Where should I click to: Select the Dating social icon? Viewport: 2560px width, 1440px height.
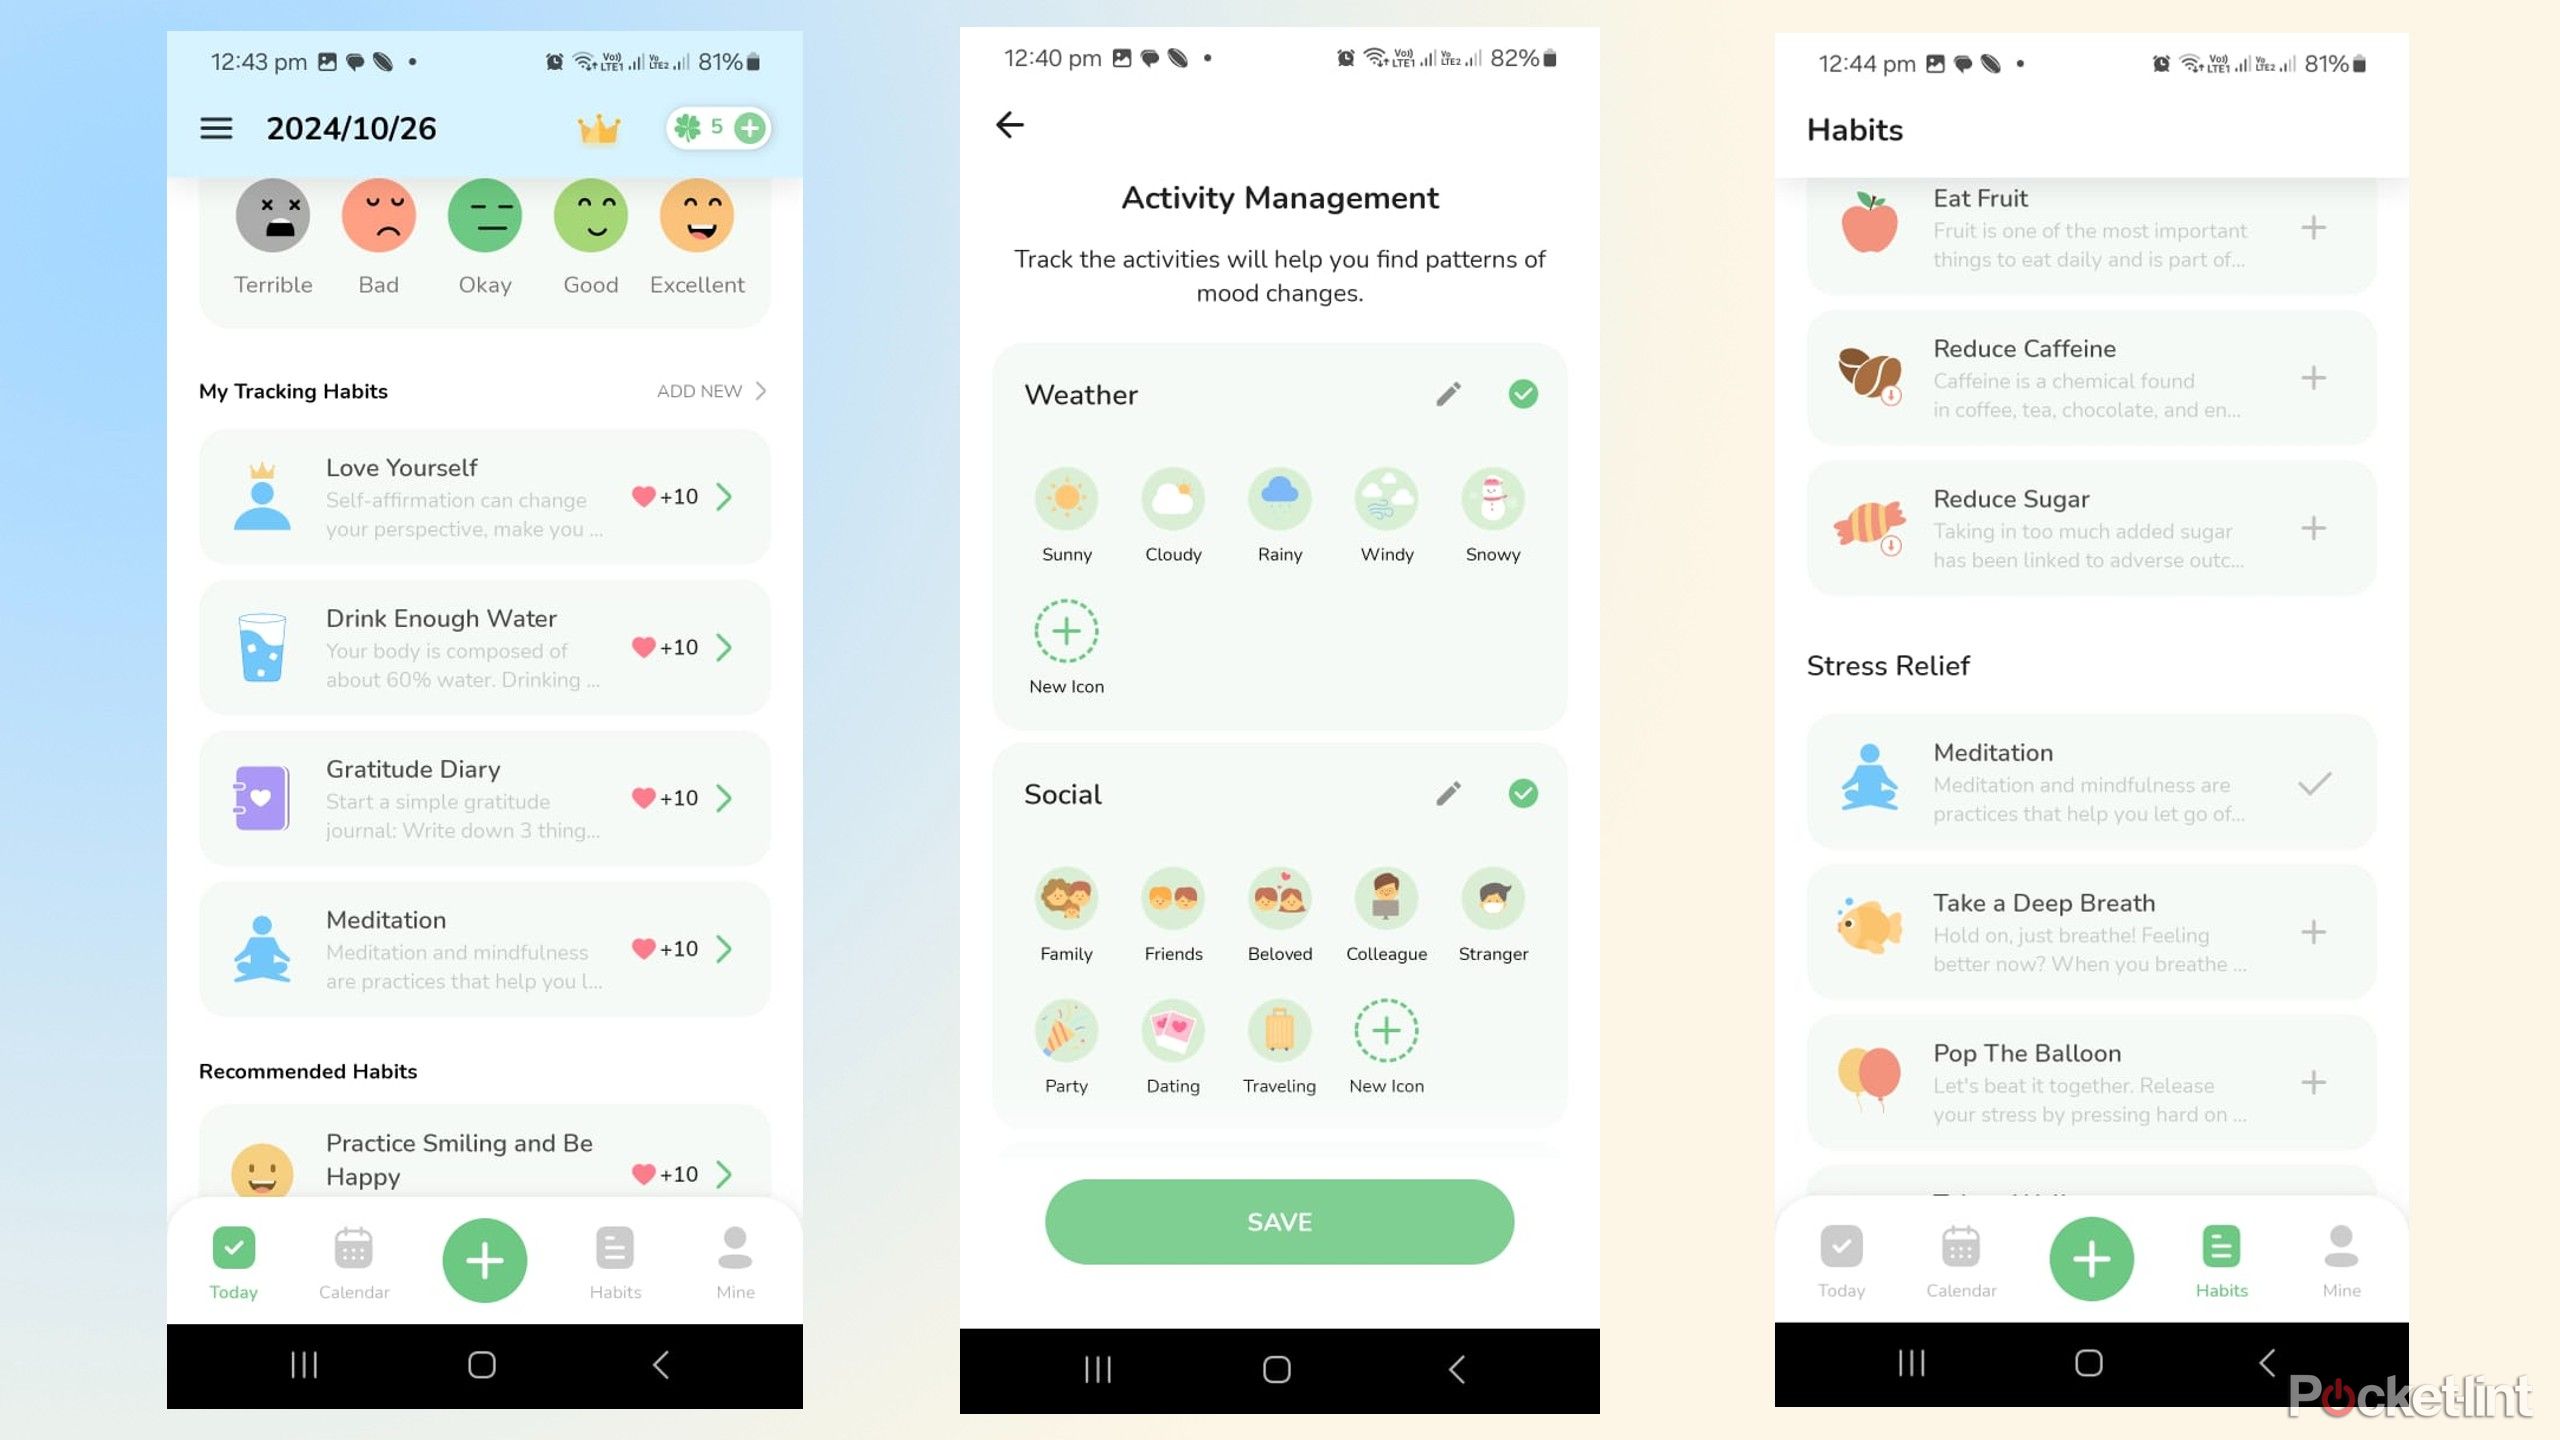(1173, 1030)
